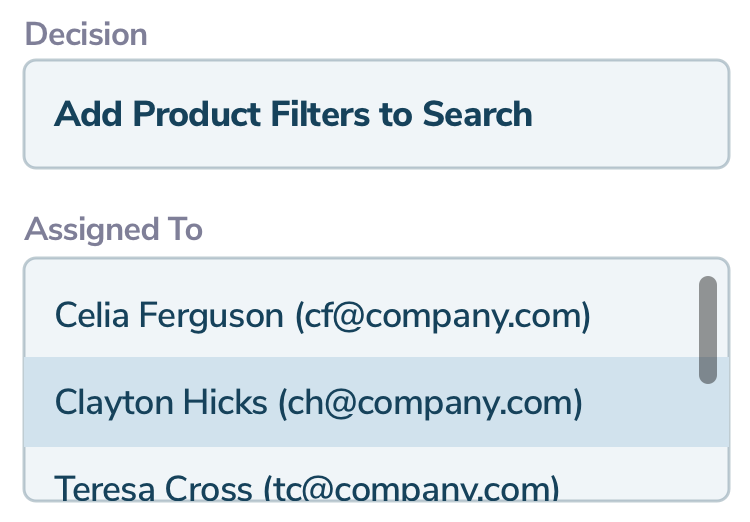Select Celia Ferguson in the Assigned To list
Screen dimensions: 750x522
click(322, 316)
